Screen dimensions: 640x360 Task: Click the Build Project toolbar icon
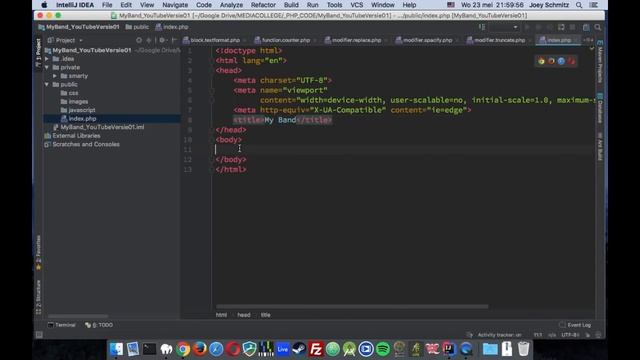pyautogui.click(x=482, y=27)
